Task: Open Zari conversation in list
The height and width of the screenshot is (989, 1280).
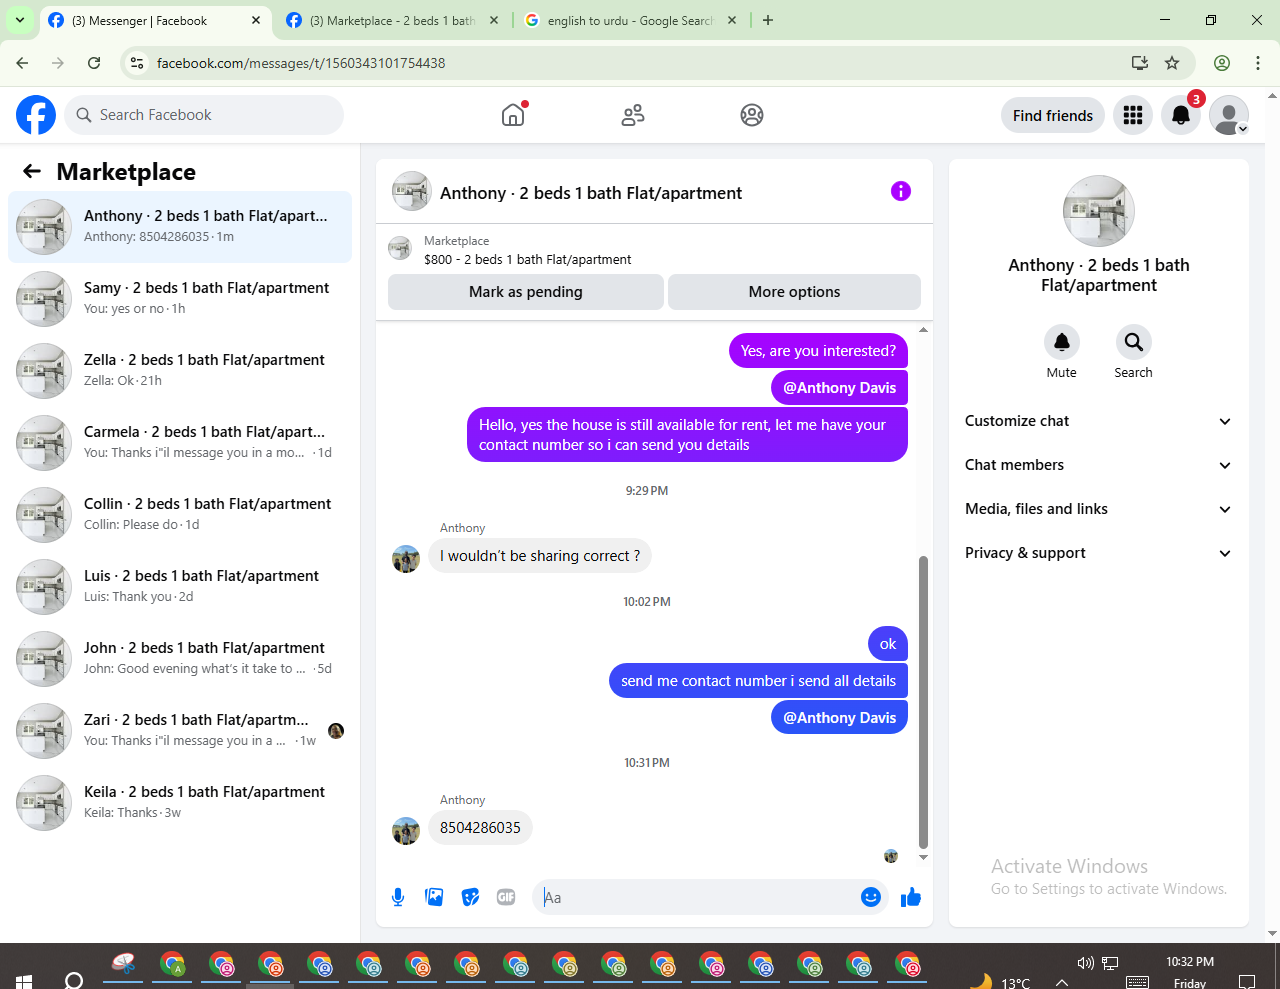Action: click(x=180, y=730)
